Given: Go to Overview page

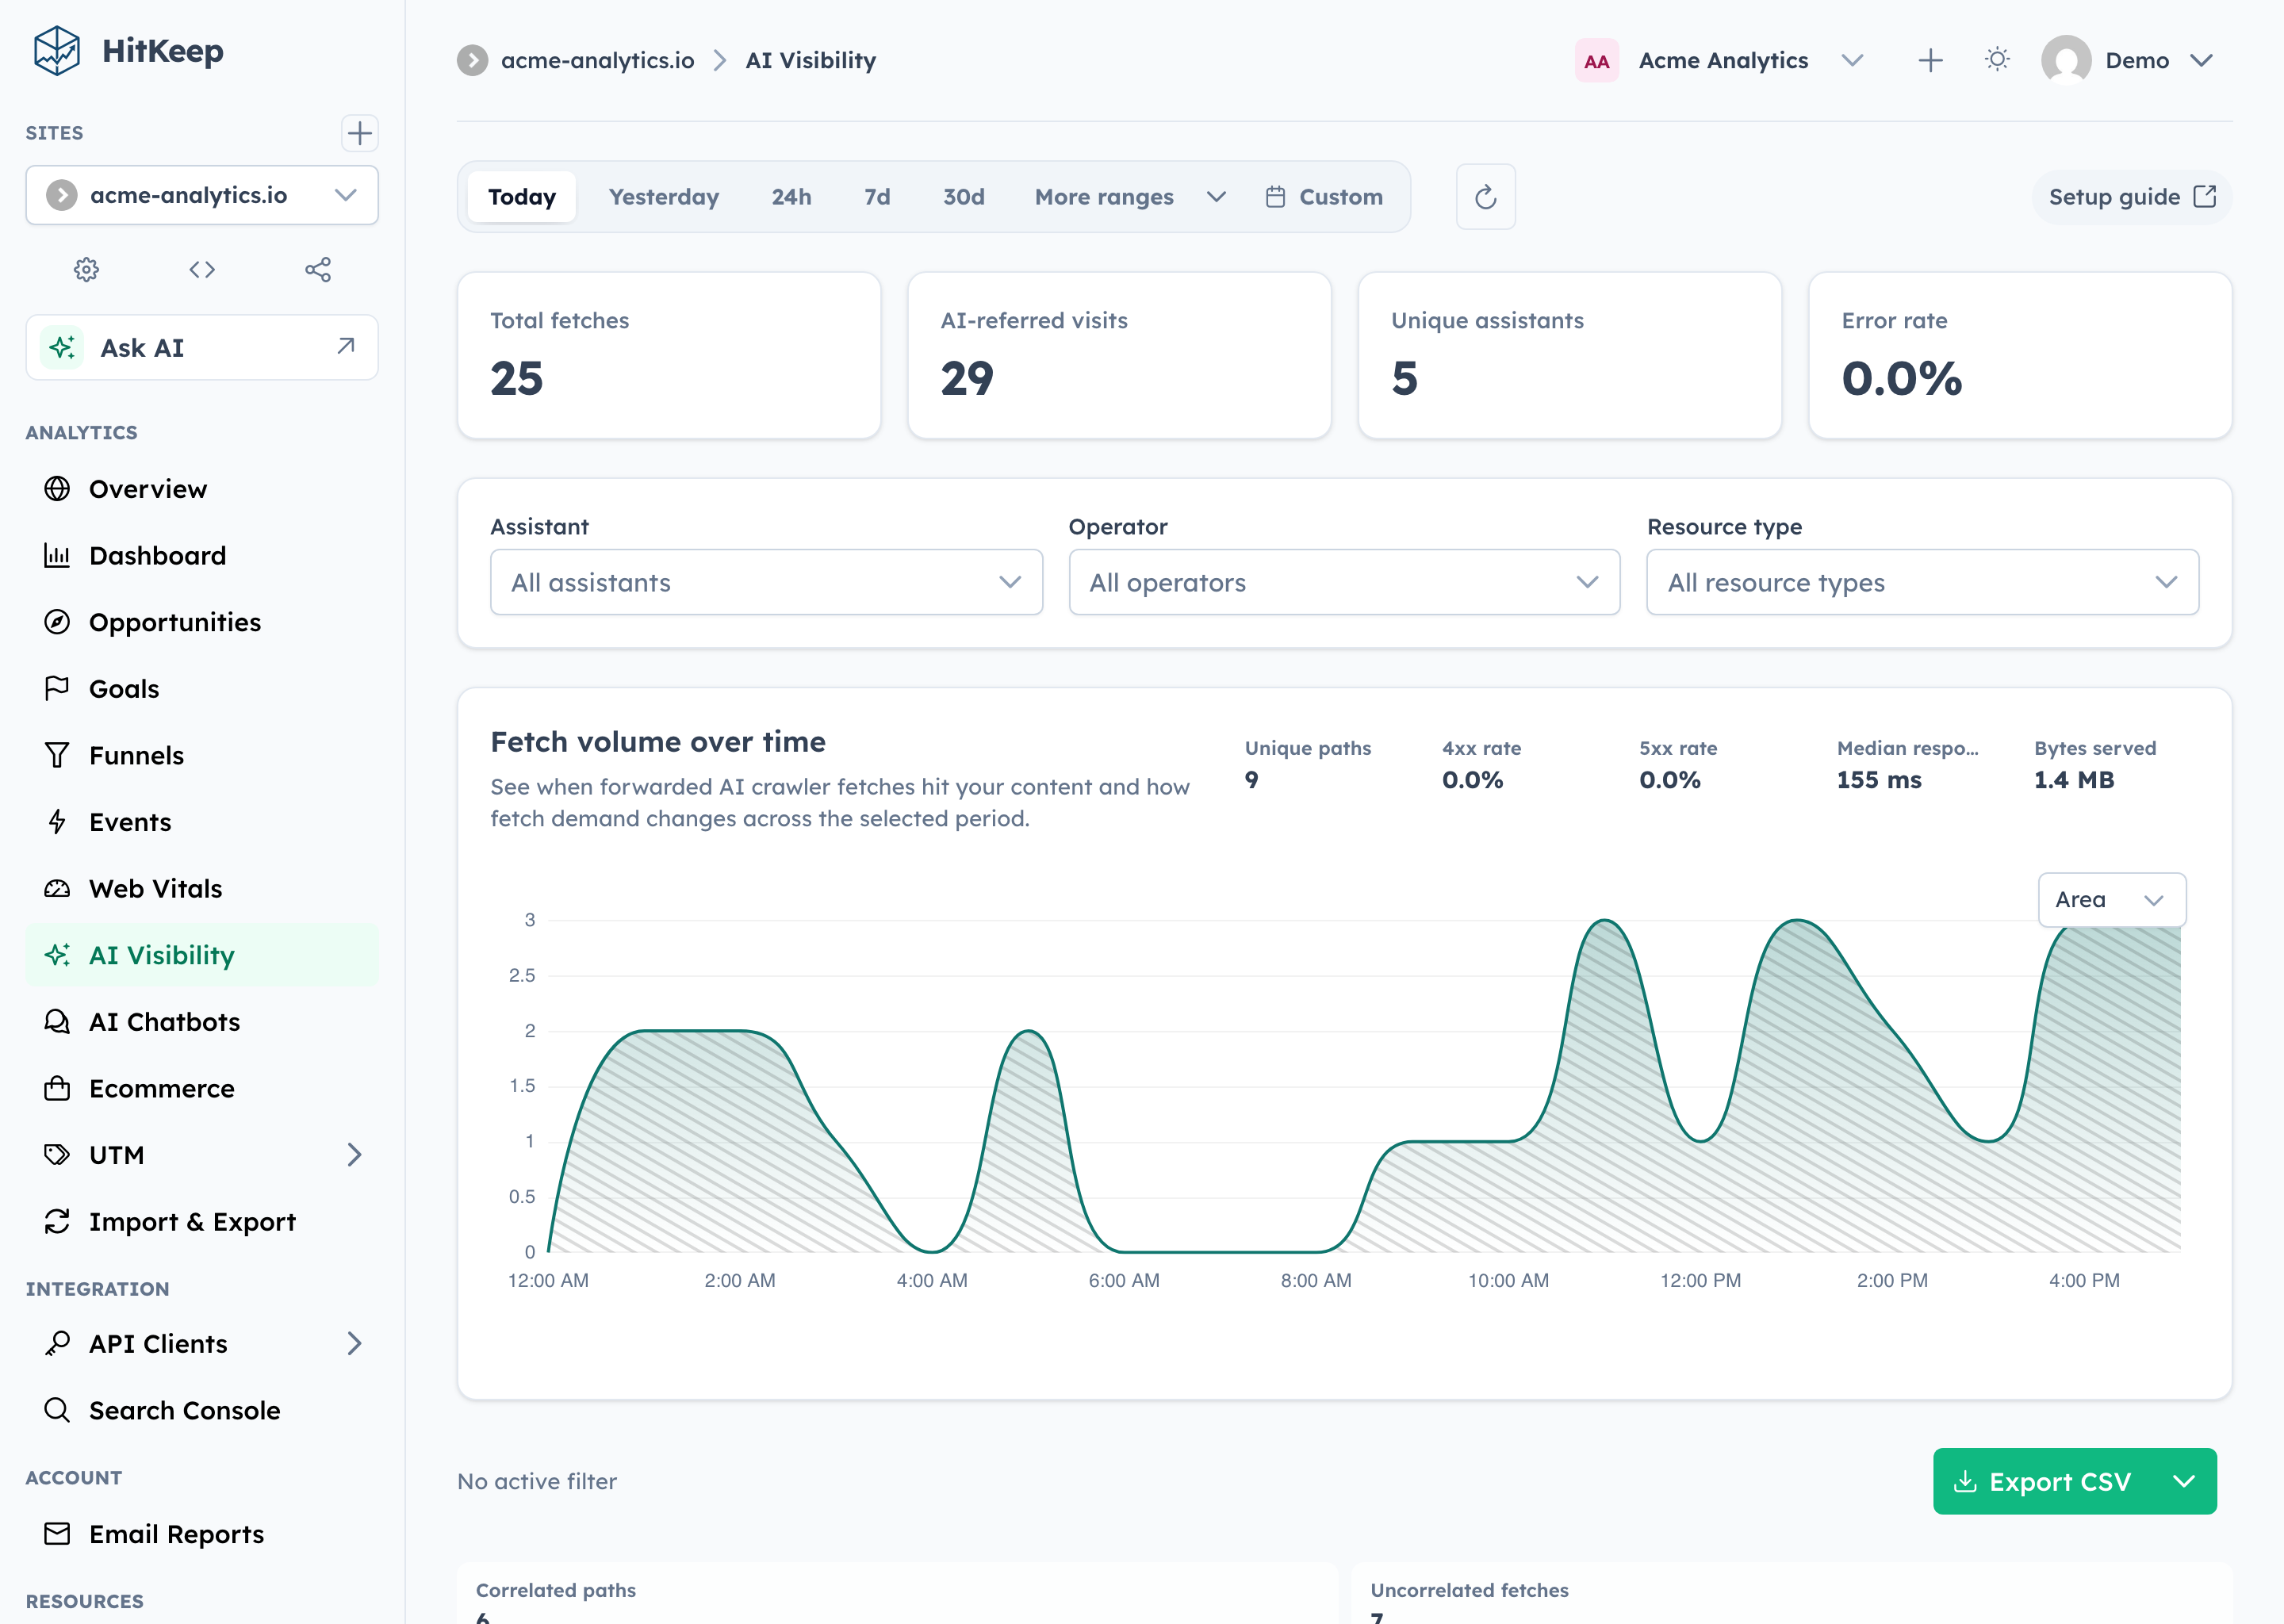Looking at the screenshot, I should (x=202, y=489).
